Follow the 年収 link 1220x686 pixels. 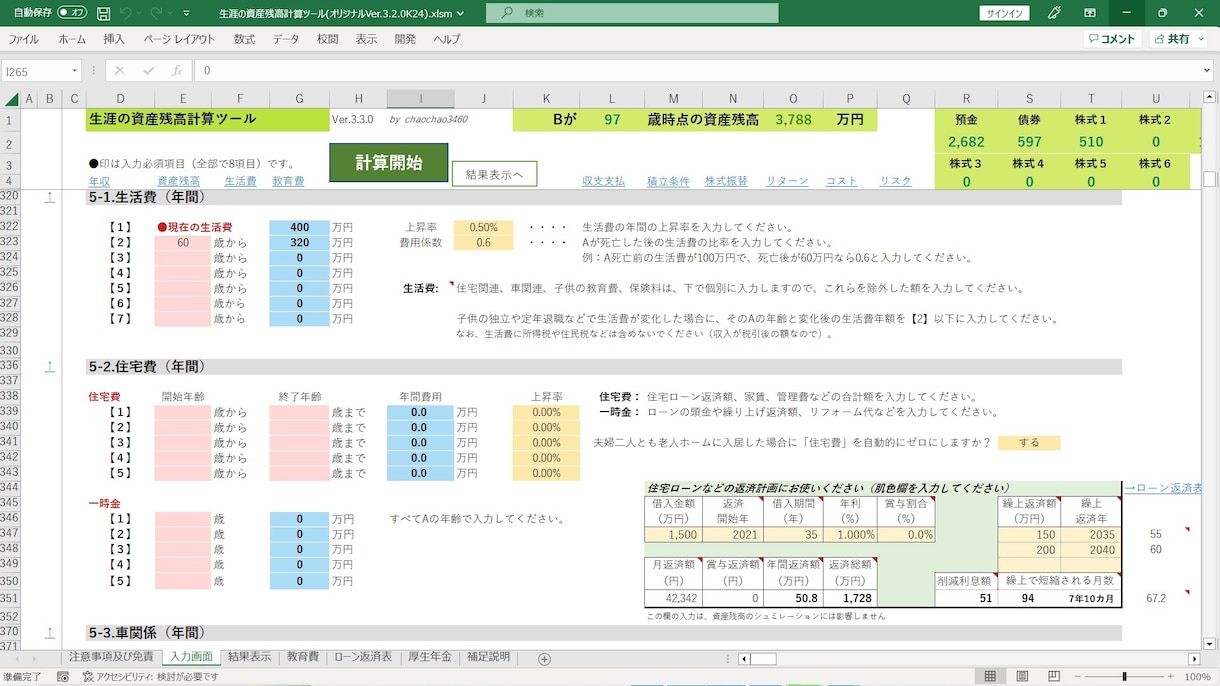click(99, 181)
